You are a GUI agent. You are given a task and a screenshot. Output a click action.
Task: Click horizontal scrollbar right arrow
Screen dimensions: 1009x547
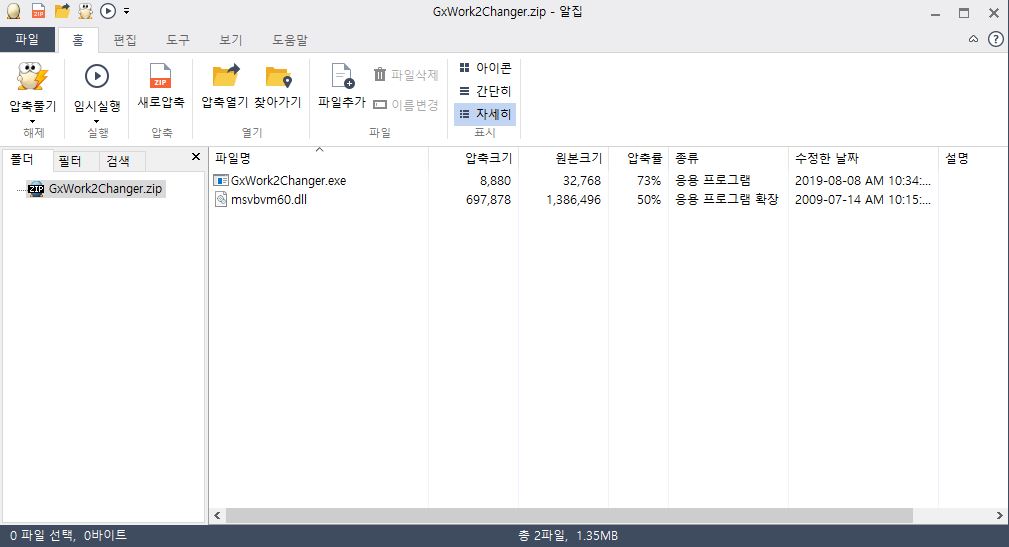point(999,515)
